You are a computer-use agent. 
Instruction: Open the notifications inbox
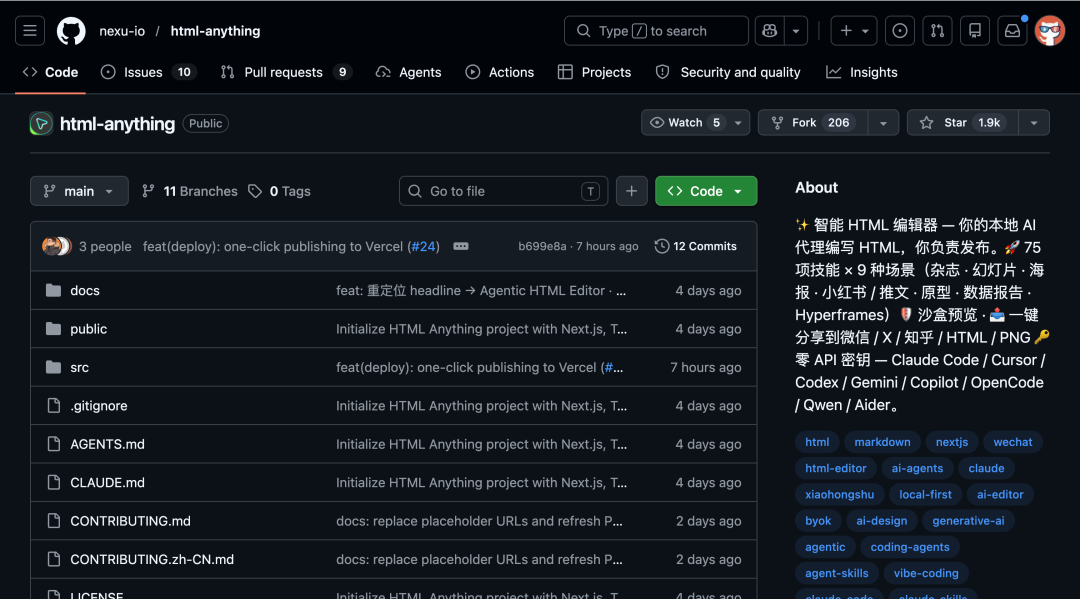point(1012,31)
